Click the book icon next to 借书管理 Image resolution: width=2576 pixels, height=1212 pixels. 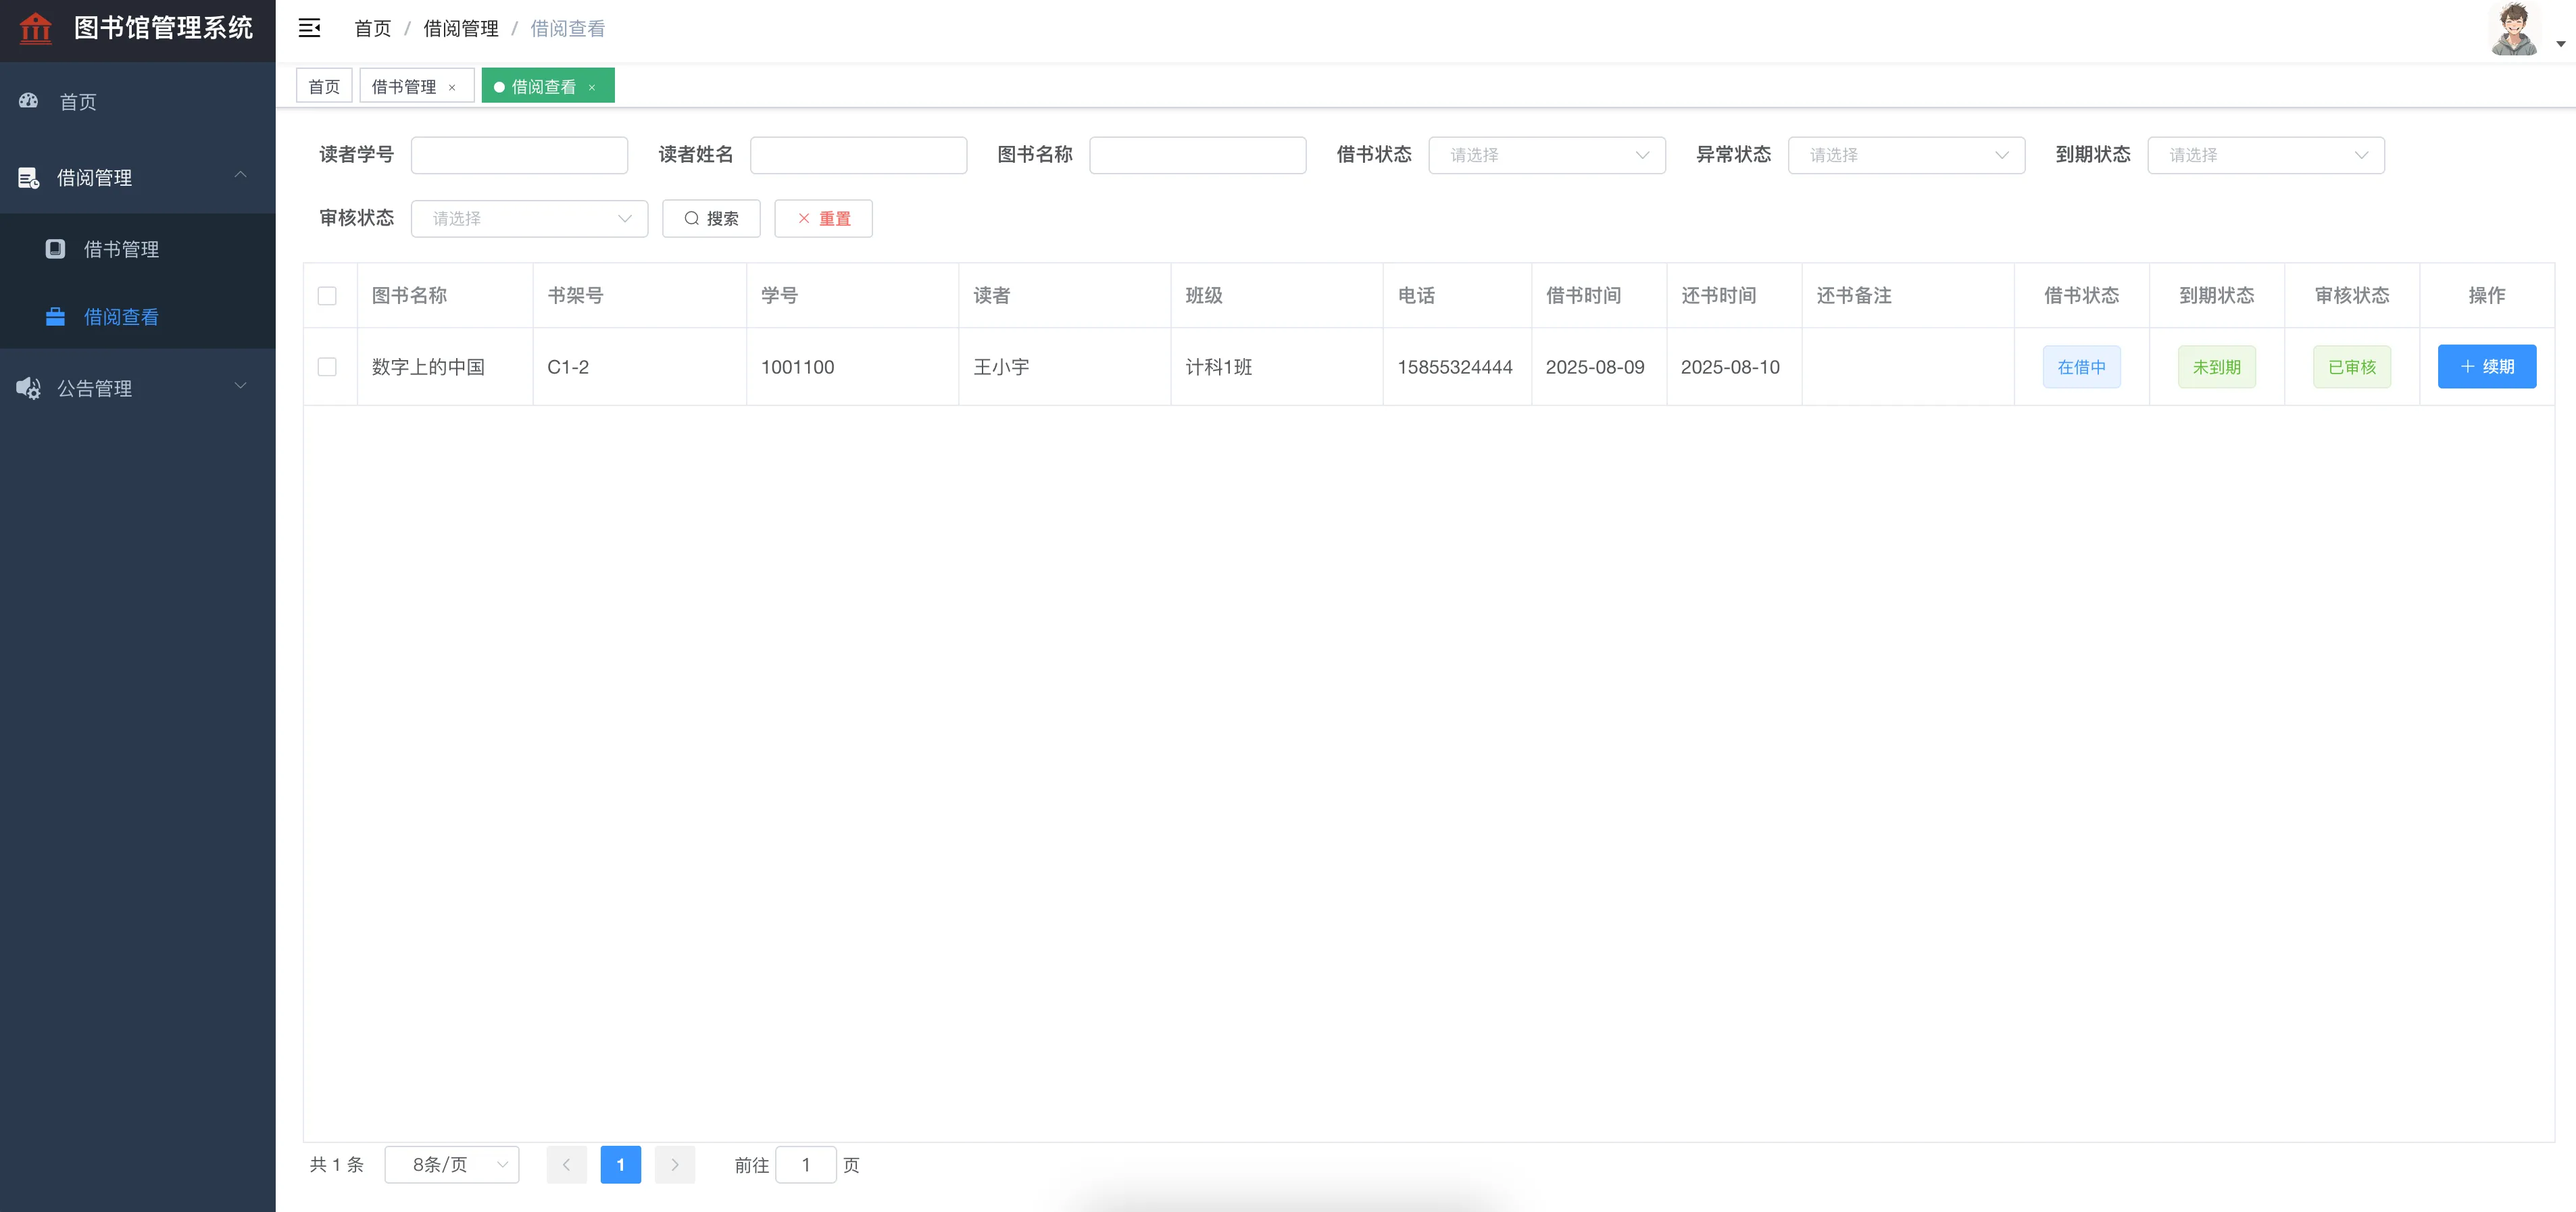coord(56,249)
